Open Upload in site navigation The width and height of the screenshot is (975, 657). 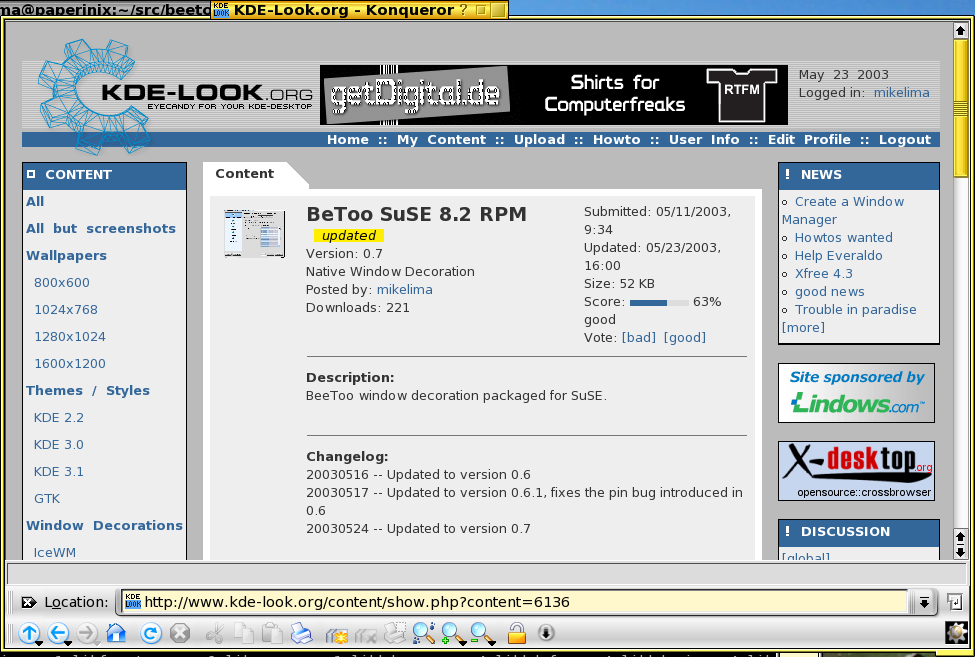tap(539, 140)
